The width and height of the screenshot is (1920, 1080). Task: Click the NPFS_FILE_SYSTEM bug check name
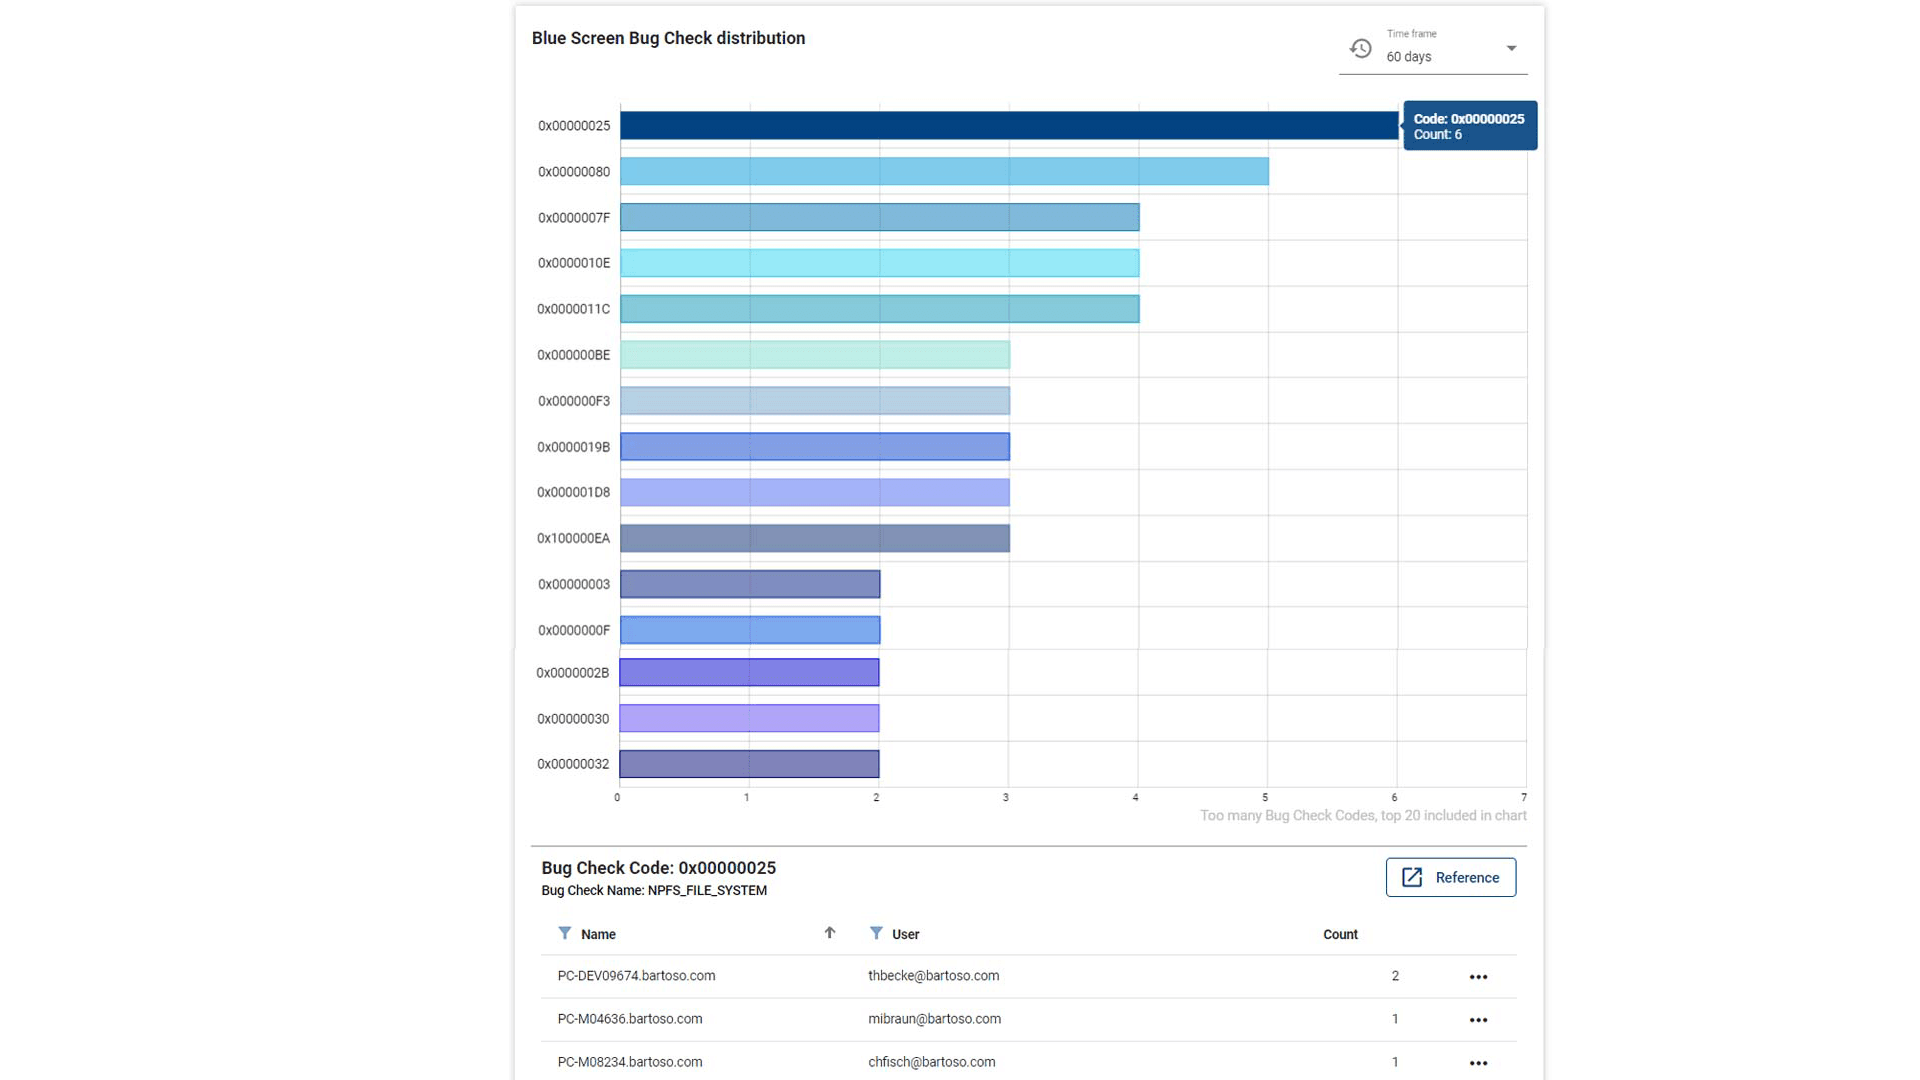click(x=707, y=890)
